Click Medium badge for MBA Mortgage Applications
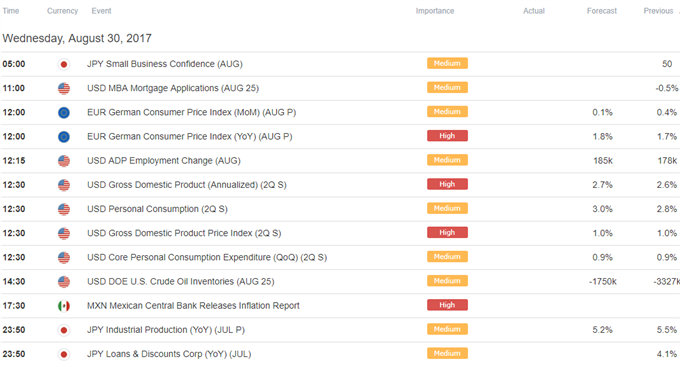 447,88
